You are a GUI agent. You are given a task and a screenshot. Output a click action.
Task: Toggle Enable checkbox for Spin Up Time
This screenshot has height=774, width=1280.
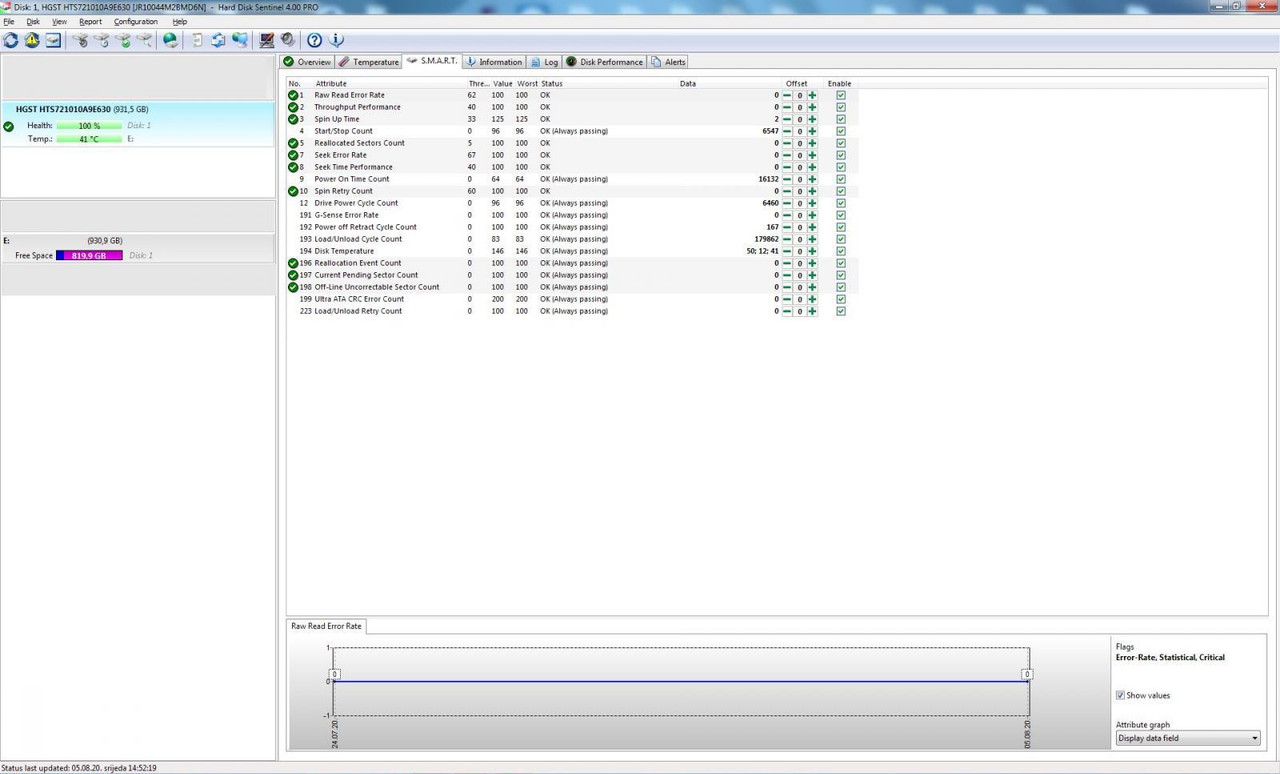pyautogui.click(x=841, y=119)
